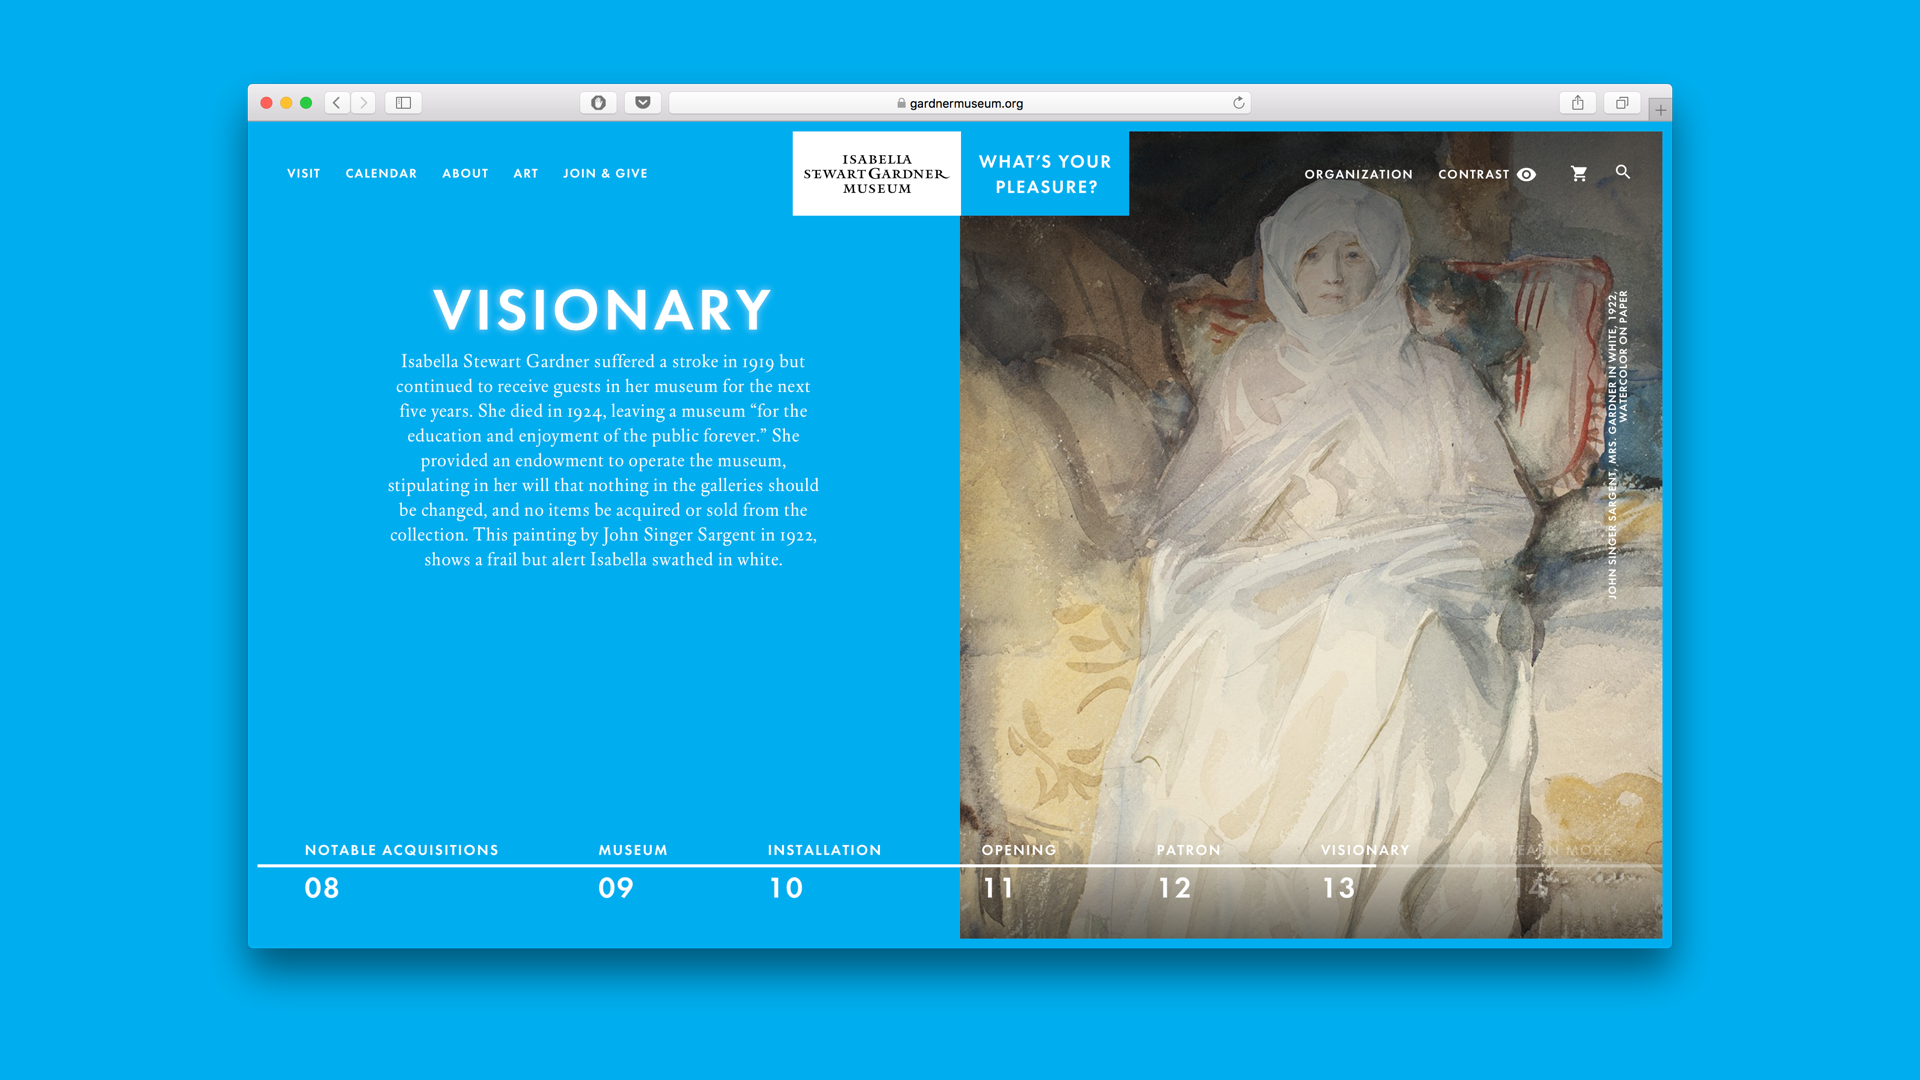The width and height of the screenshot is (1920, 1080).
Task: Click the padlock icon in address bar
Action: click(901, 103)
